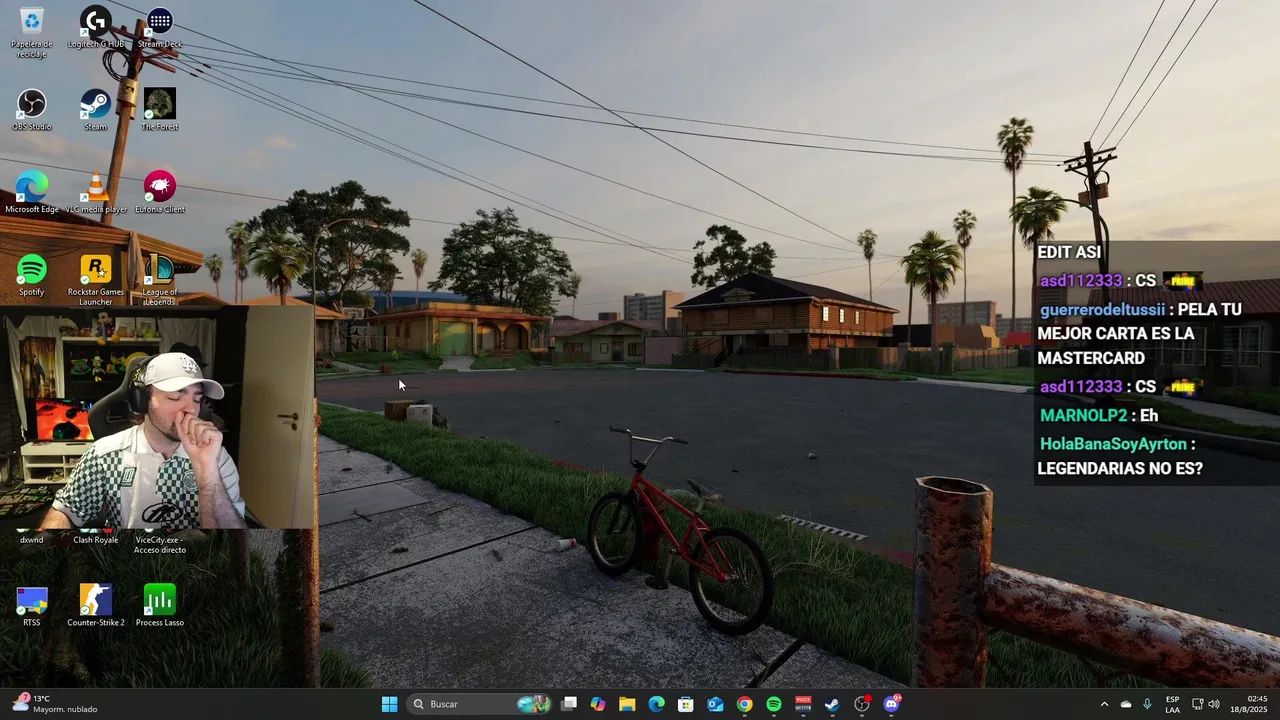The height and width of the screenshot is (720, 1280).
Task: Open the Windows Start menu
Action: [389, 704]
